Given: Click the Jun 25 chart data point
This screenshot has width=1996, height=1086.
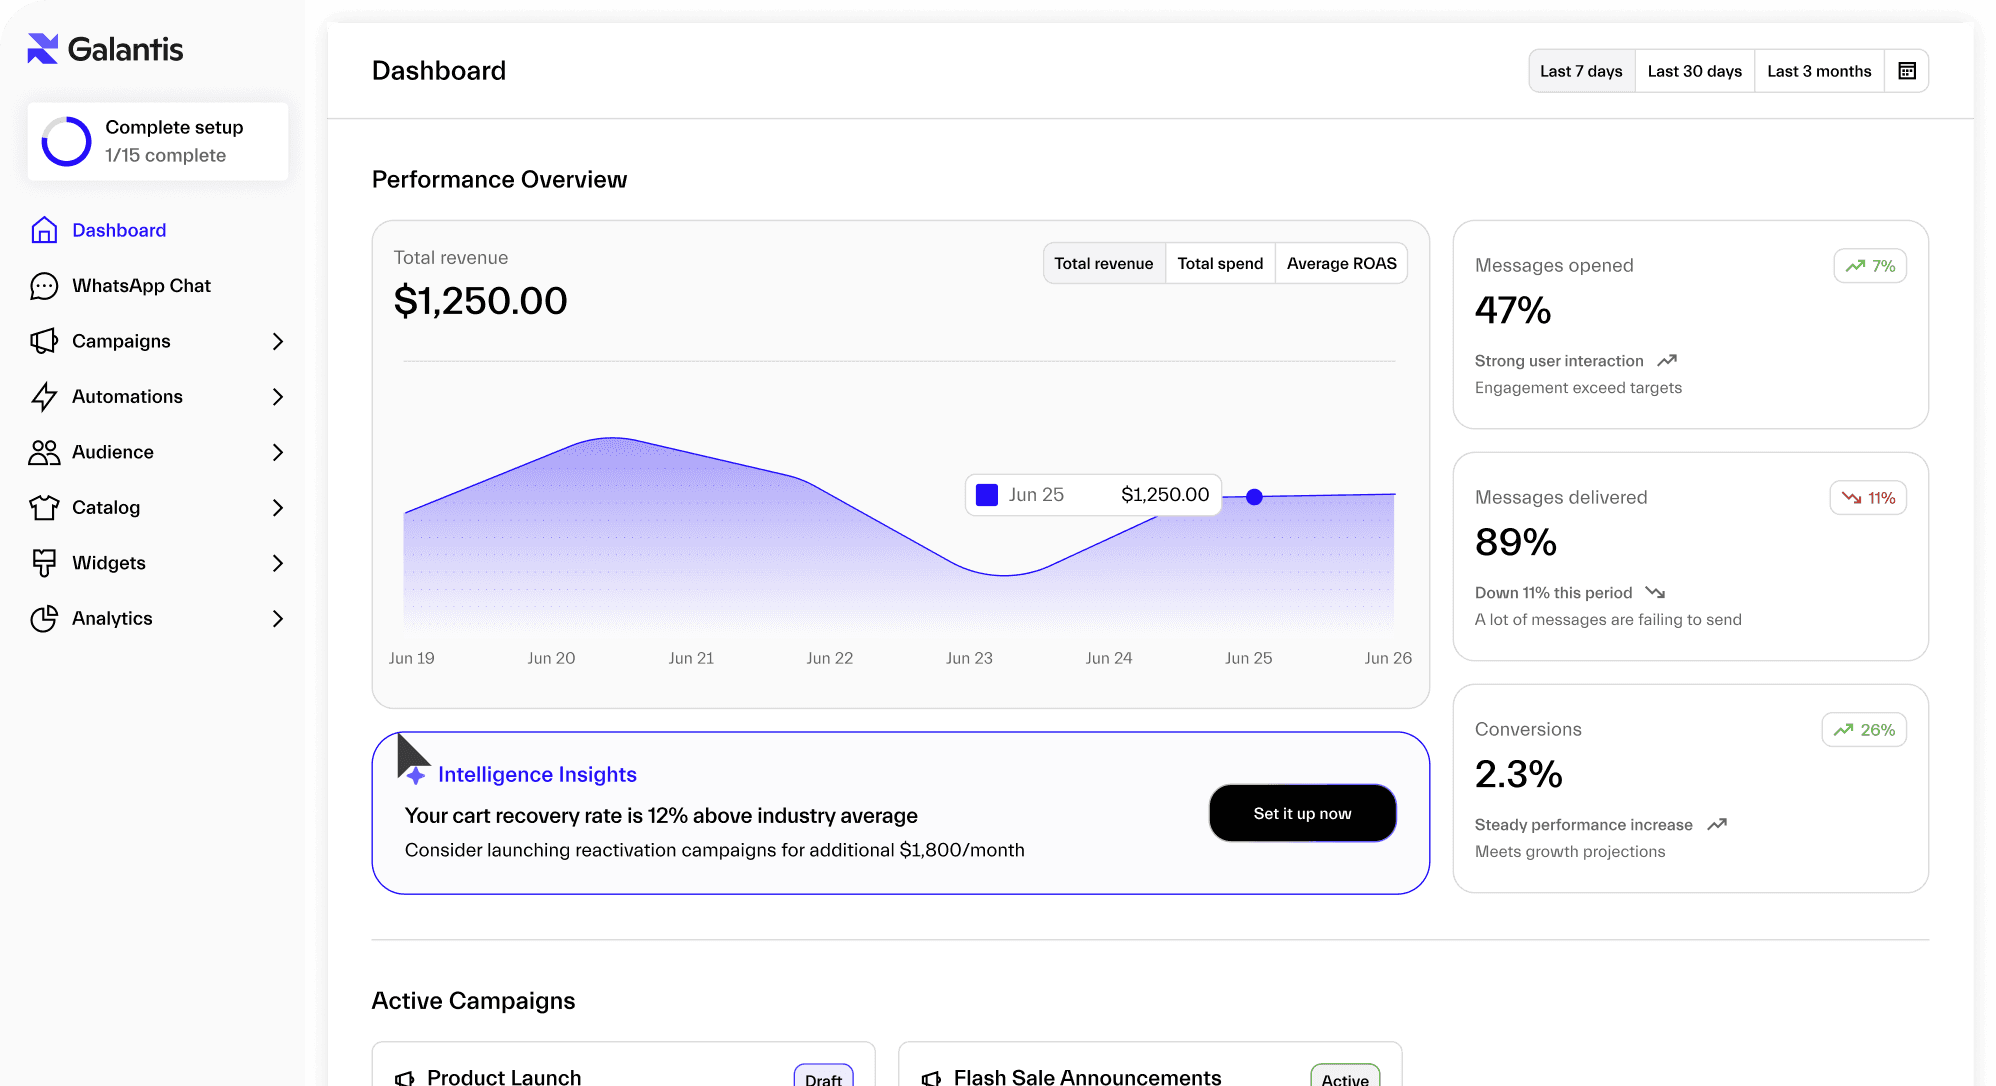Looking at the screenshot, I should [x=1254, y=497].
